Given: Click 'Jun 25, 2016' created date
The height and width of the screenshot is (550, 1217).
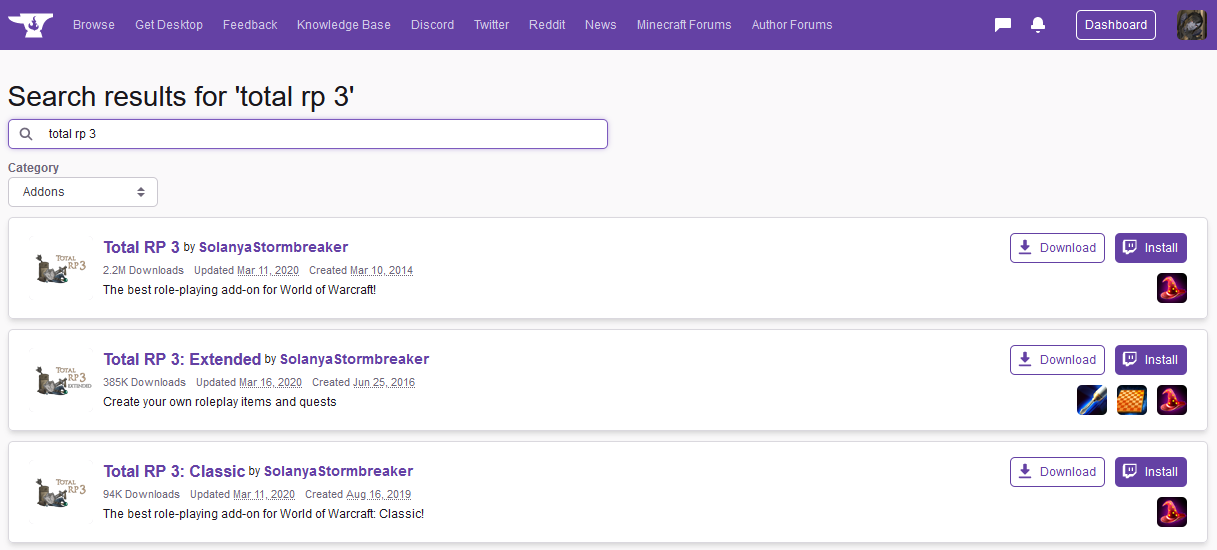Looking at the screenshot, I should 383,383.
